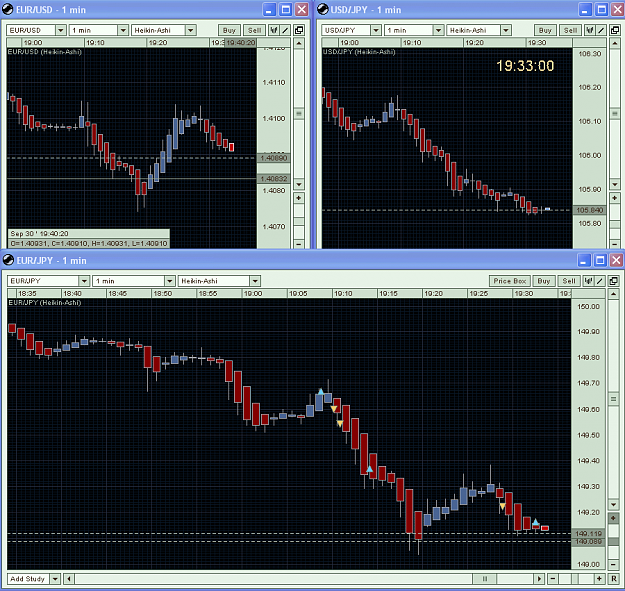Click the horizontal scroll left arrow in EUR/JPY window
625x591 pixels.
coord(69,579)
